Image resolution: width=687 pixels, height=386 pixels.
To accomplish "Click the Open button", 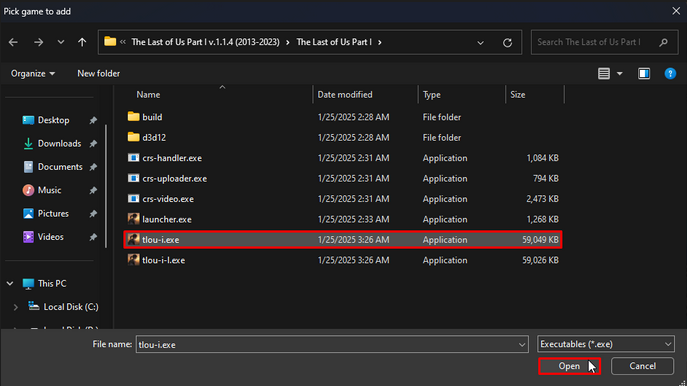I will tap(569, 366).
